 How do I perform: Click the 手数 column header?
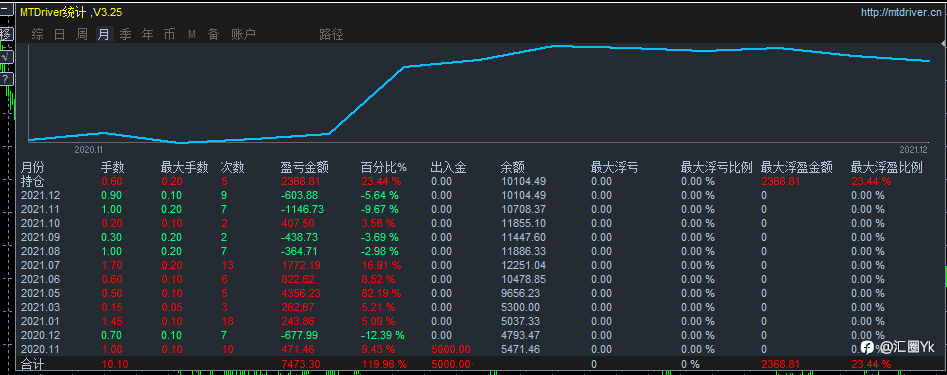click(112, 167)
